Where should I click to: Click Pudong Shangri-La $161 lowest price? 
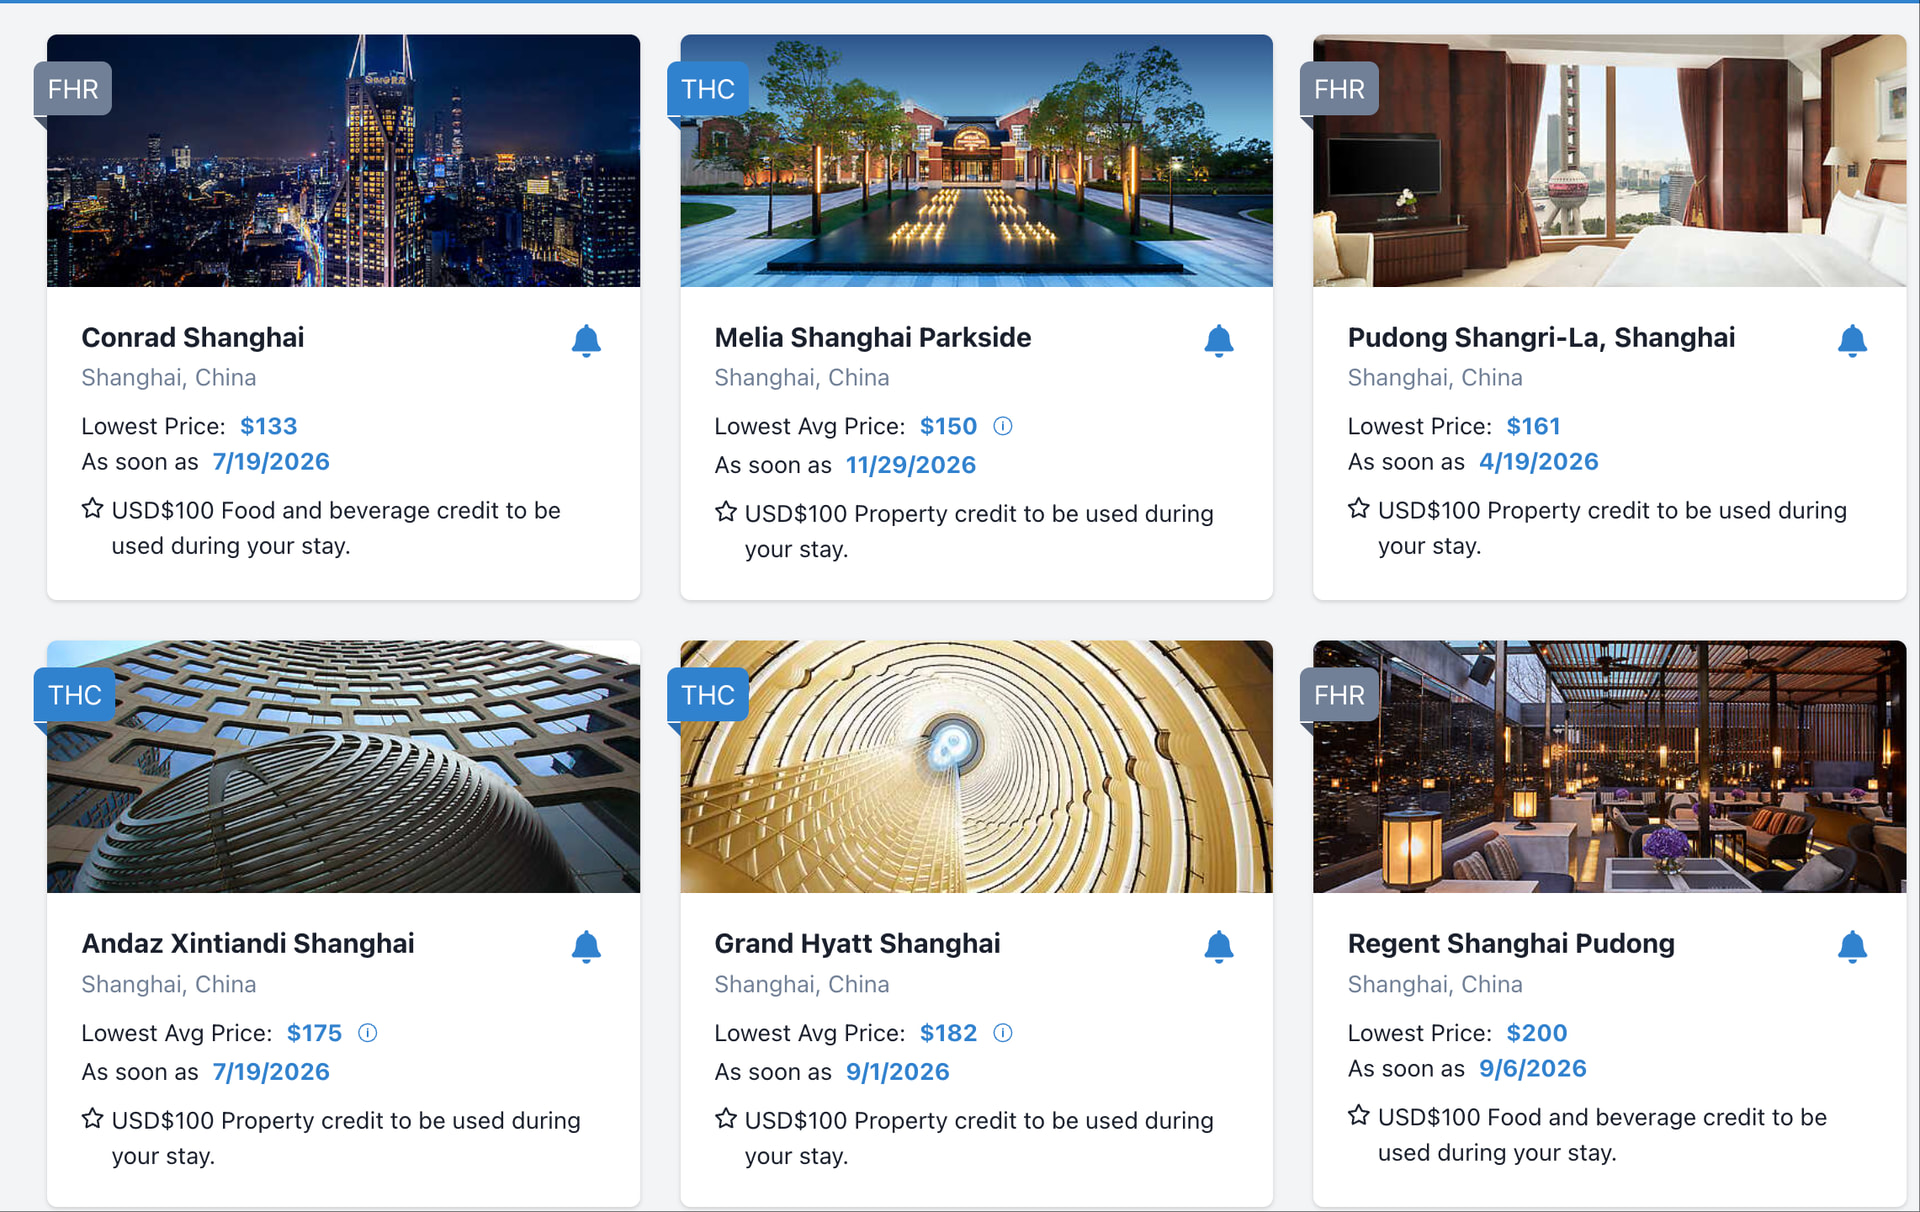(1533, 426)
